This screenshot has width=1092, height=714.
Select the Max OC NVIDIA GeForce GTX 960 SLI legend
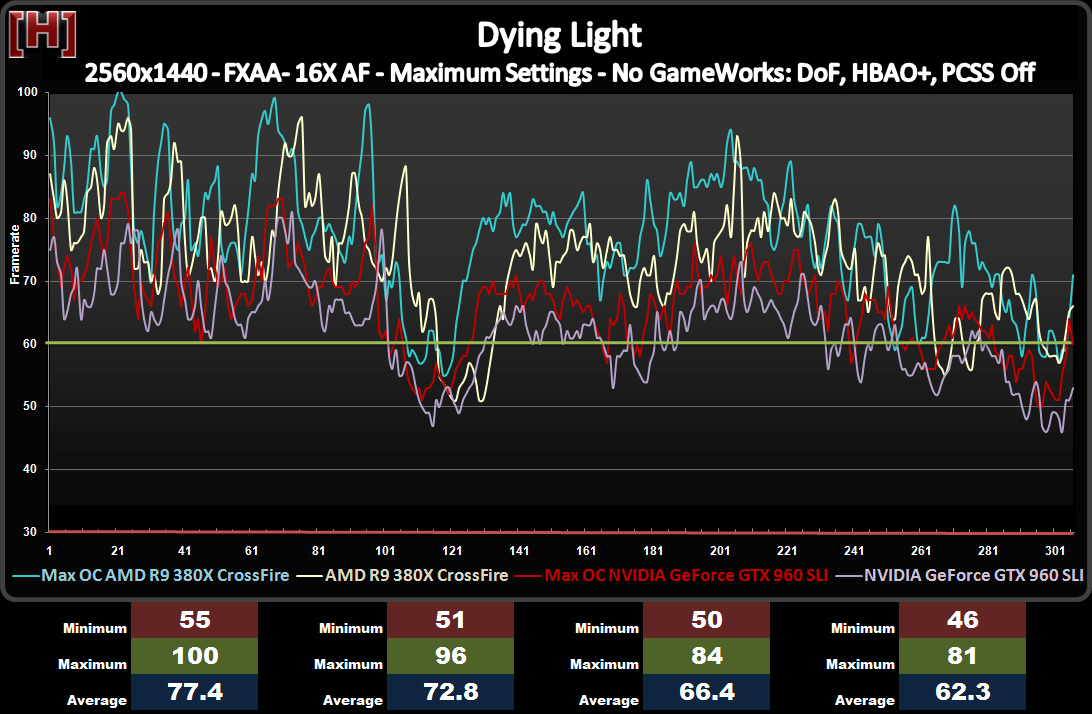pyautogui.click(x=671, y=575)
